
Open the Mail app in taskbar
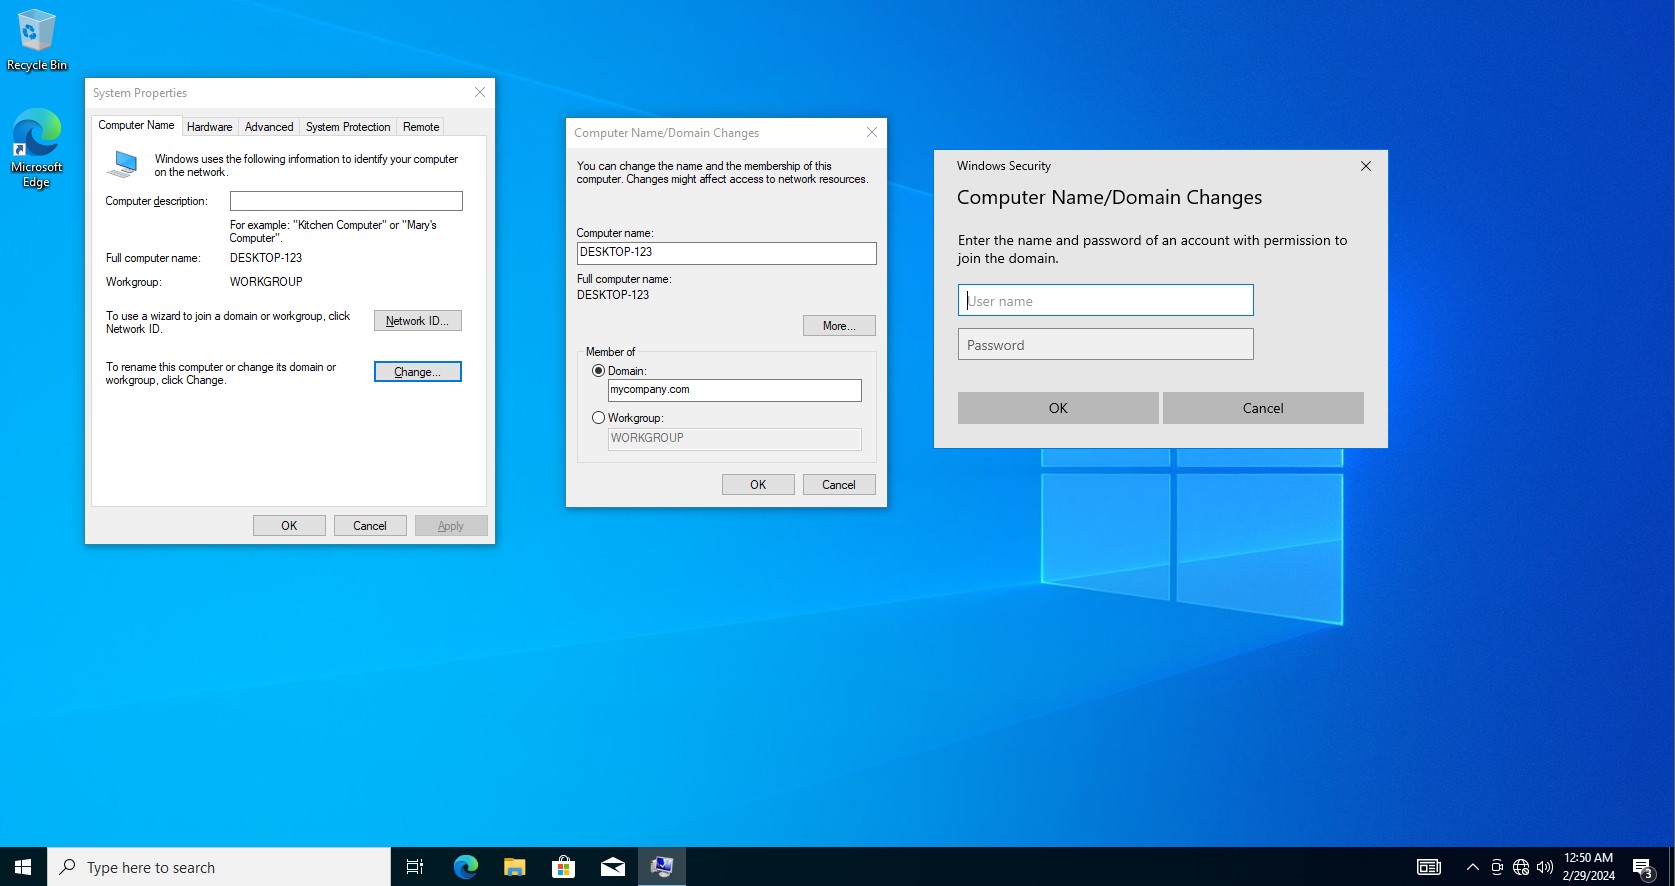pos(612,867)
